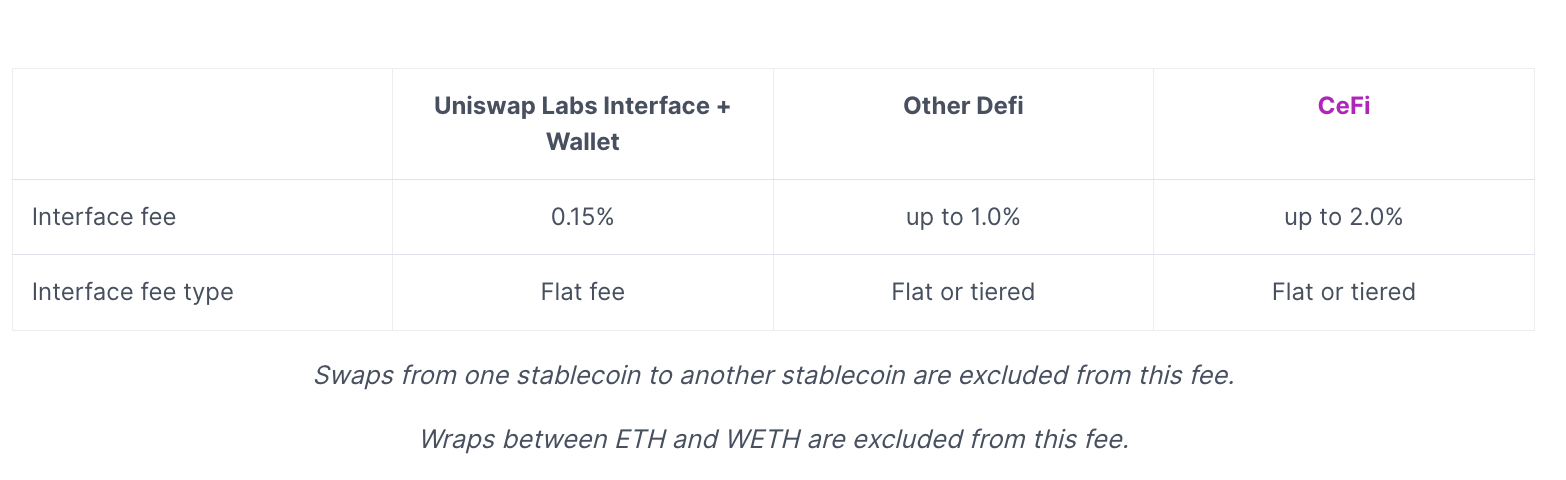Click the stablecoin swaps exclusion note
This screenshot has width=1566, height=480.
(x=774, y=376)
